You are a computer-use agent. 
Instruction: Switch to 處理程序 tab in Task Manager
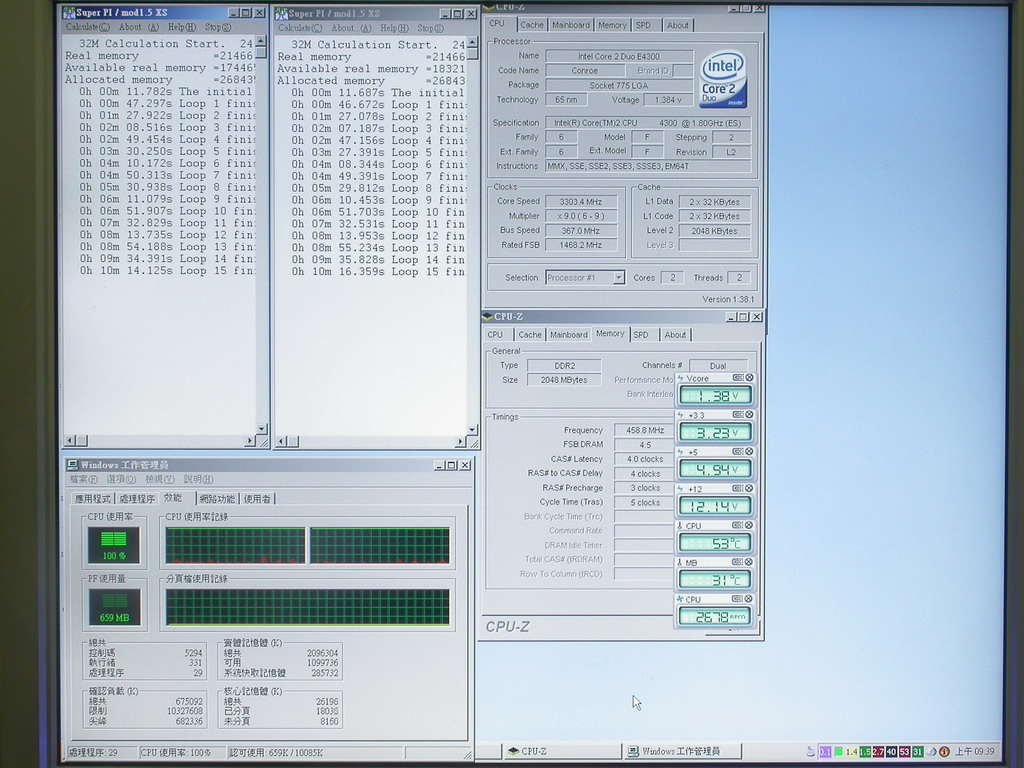[137, 499]
